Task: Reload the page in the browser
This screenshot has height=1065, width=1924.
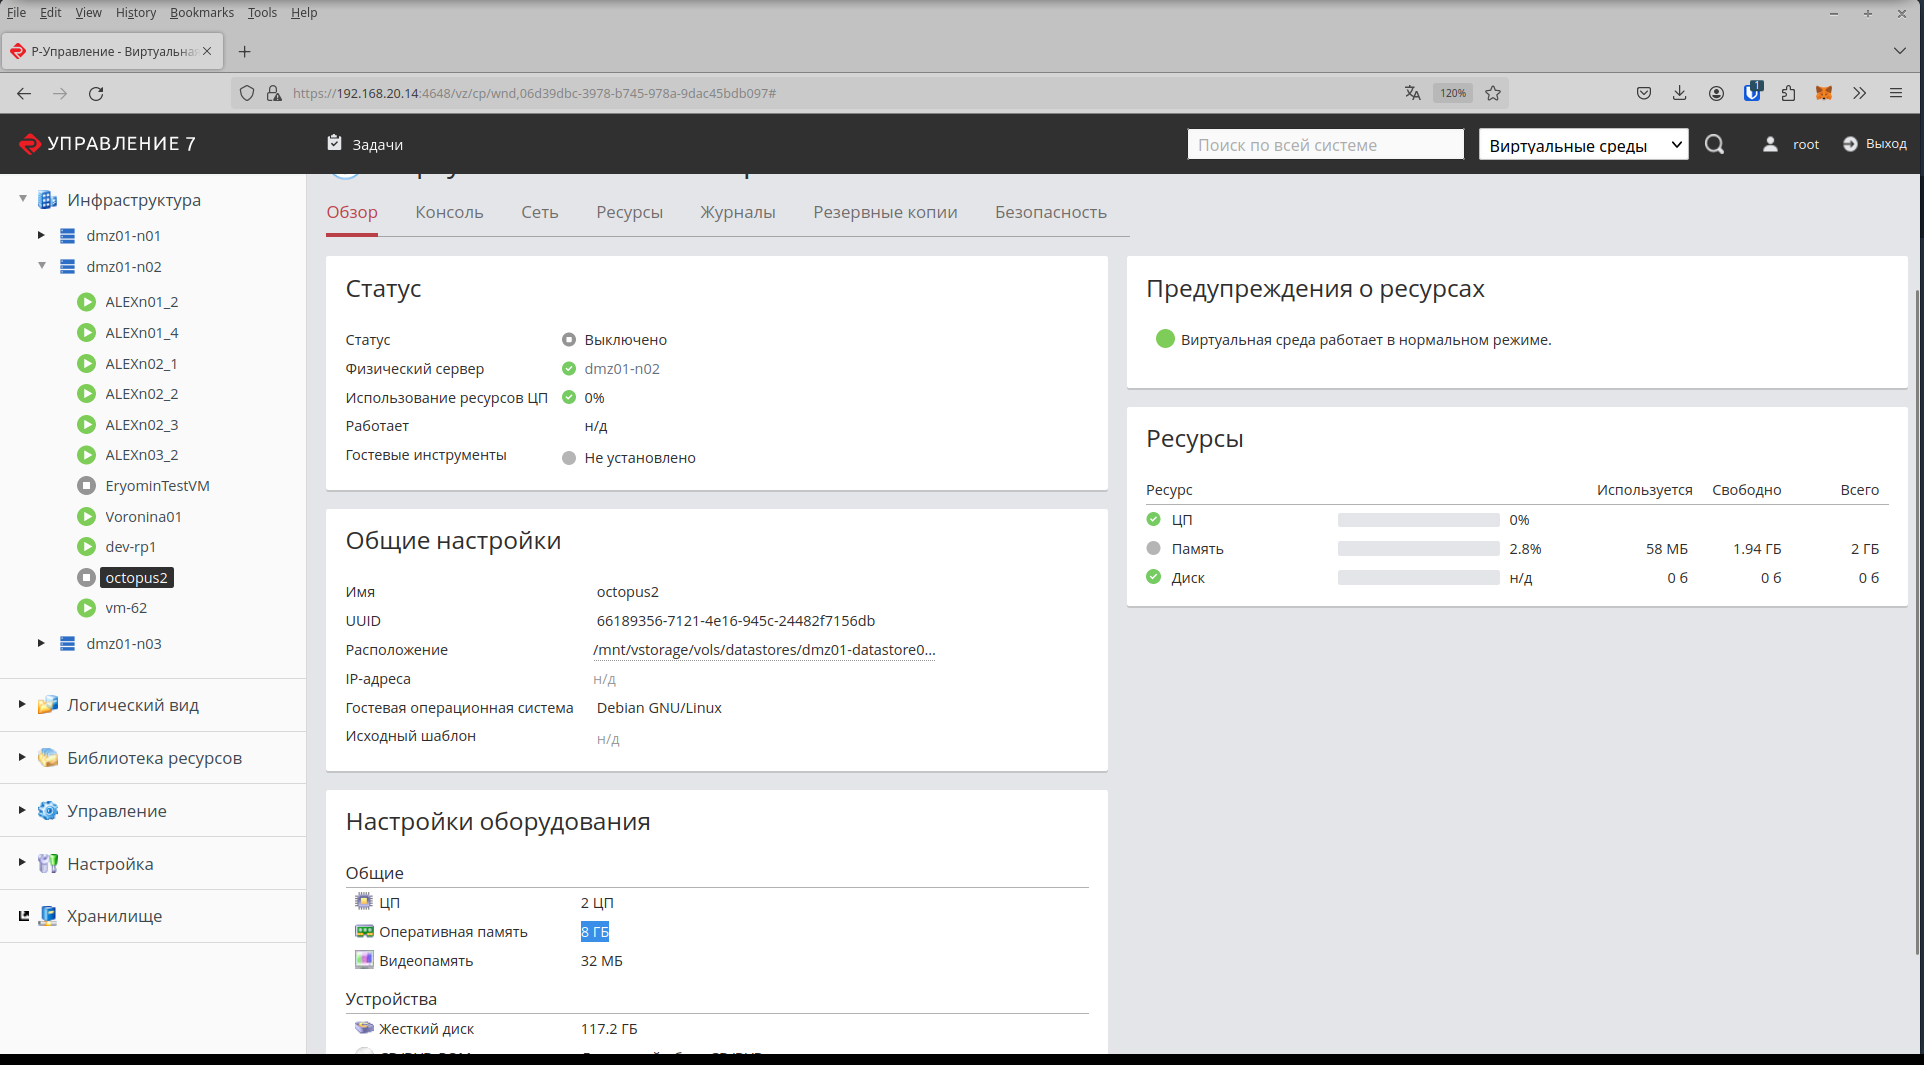Action: (96, 93)
